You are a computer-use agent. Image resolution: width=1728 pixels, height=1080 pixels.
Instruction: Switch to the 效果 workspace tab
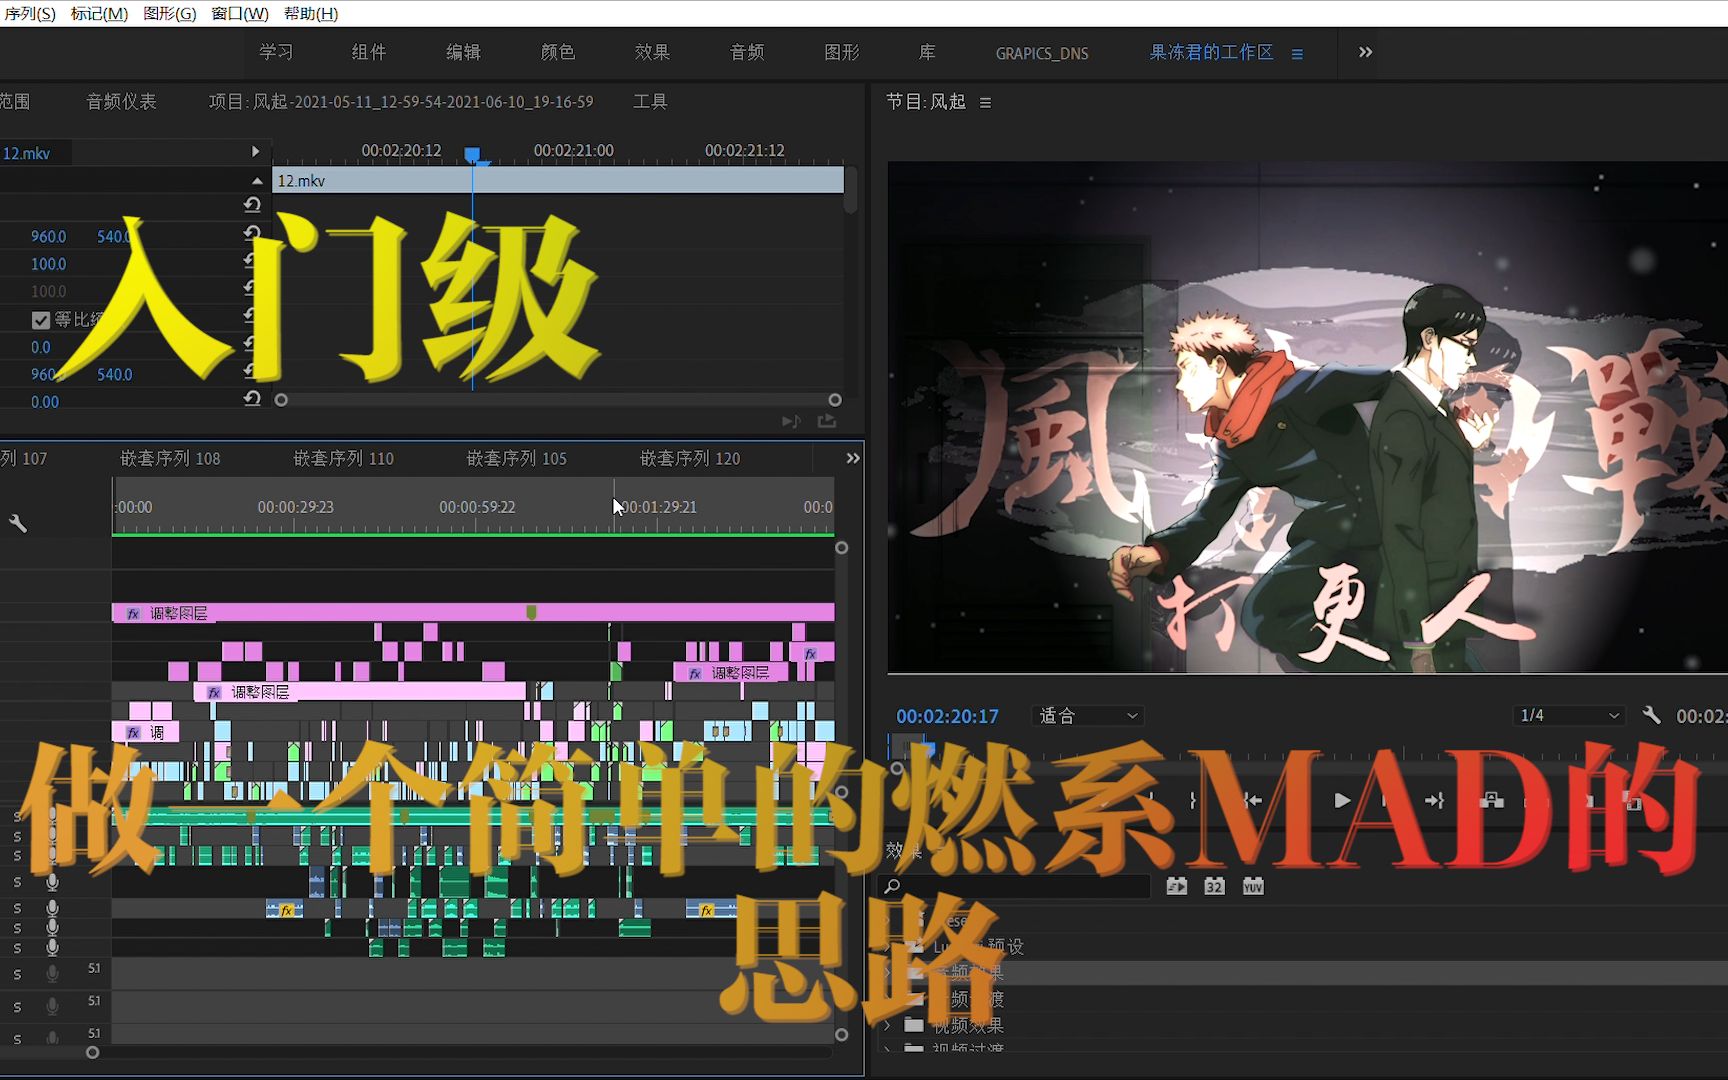point(652,52)
